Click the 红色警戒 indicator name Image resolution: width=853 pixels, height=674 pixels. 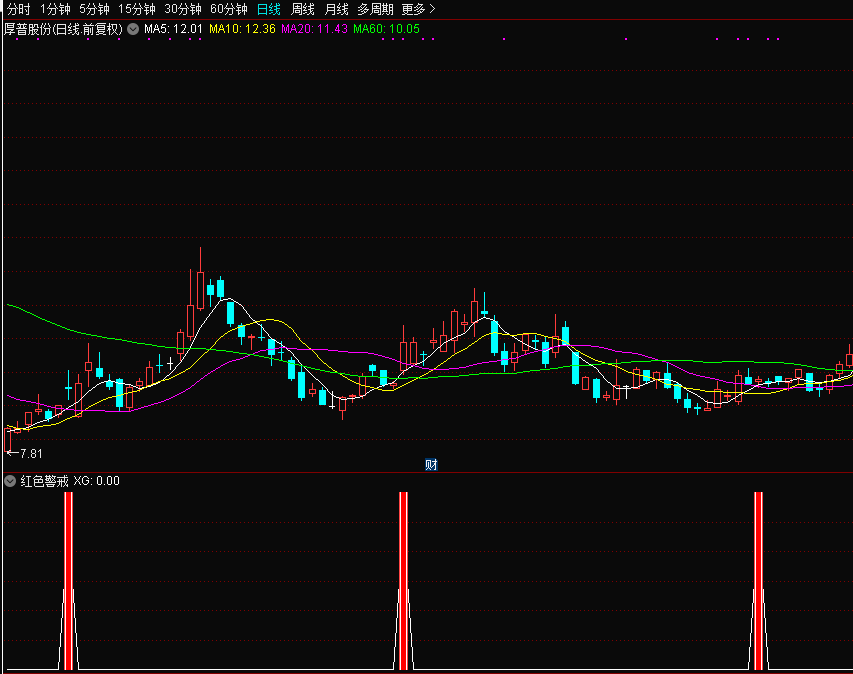[x=45, y=481]
